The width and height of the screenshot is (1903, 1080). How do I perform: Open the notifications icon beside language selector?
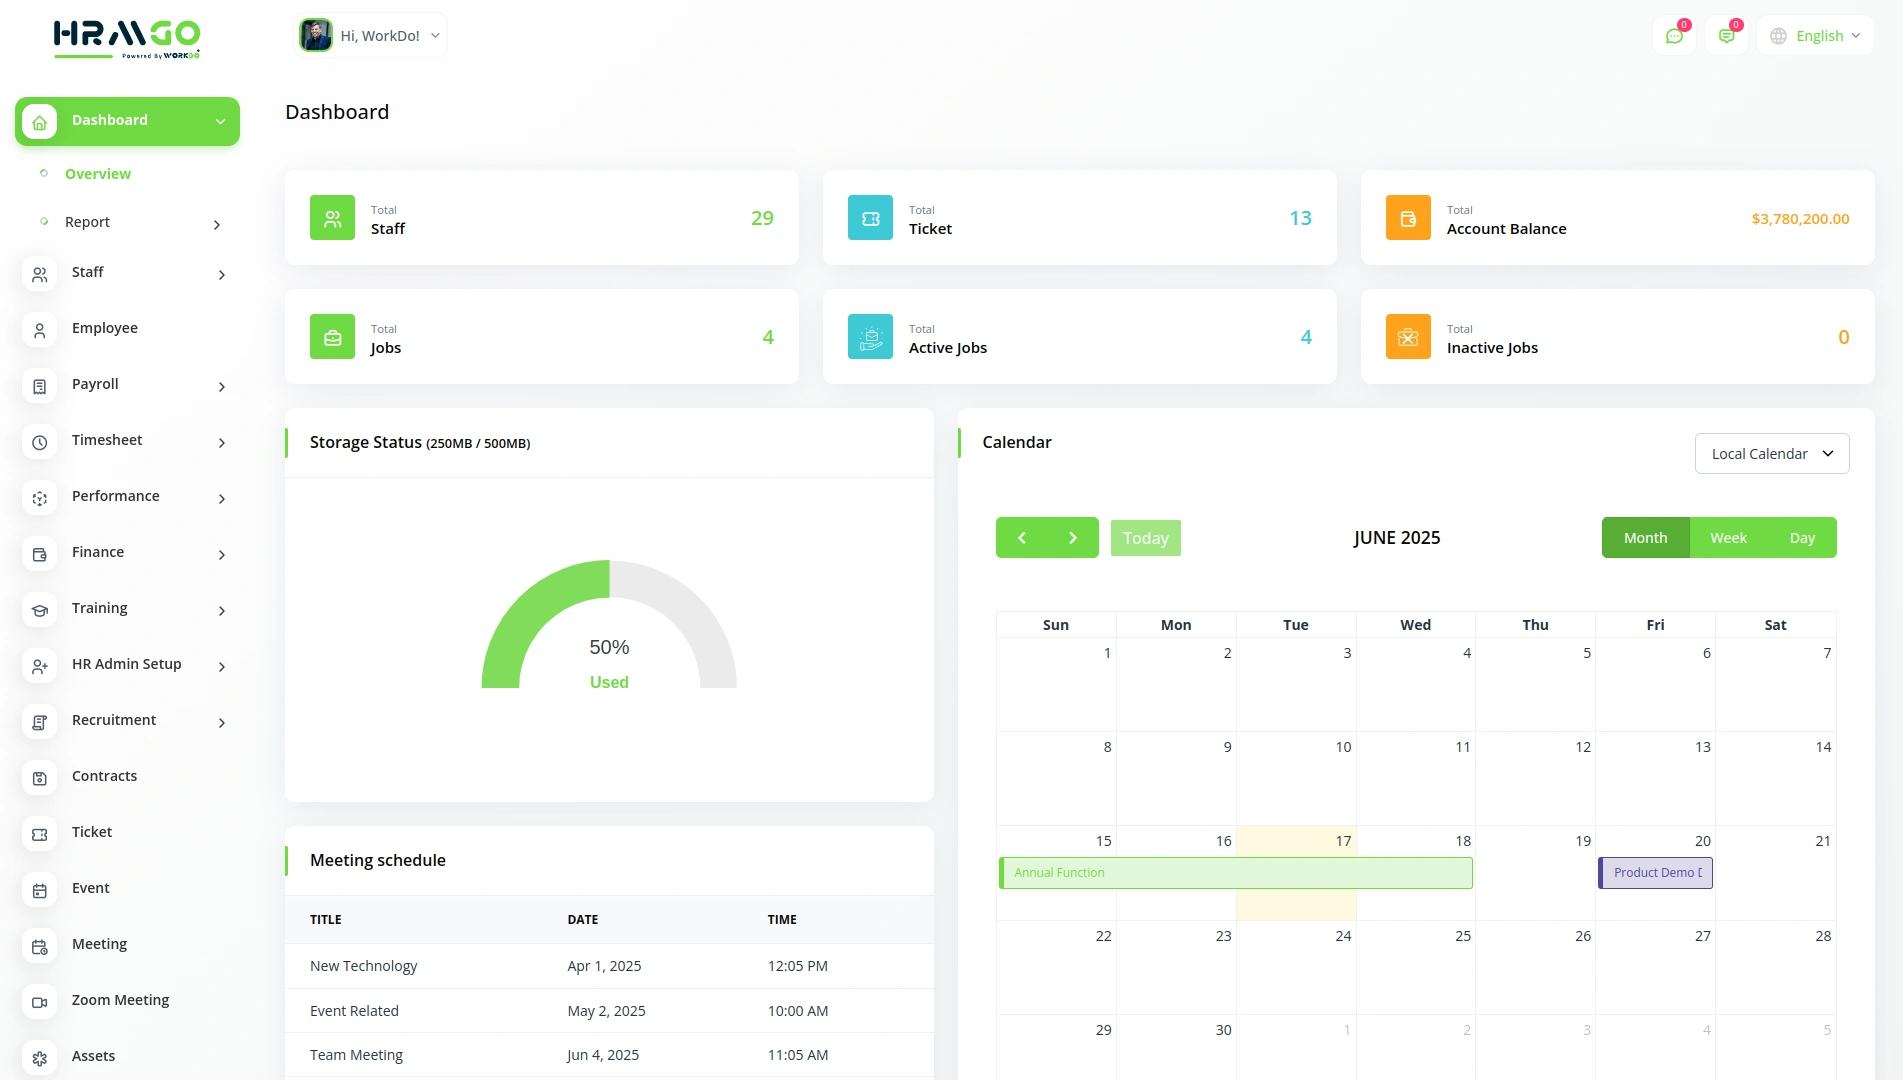(x=1726, y=36)
